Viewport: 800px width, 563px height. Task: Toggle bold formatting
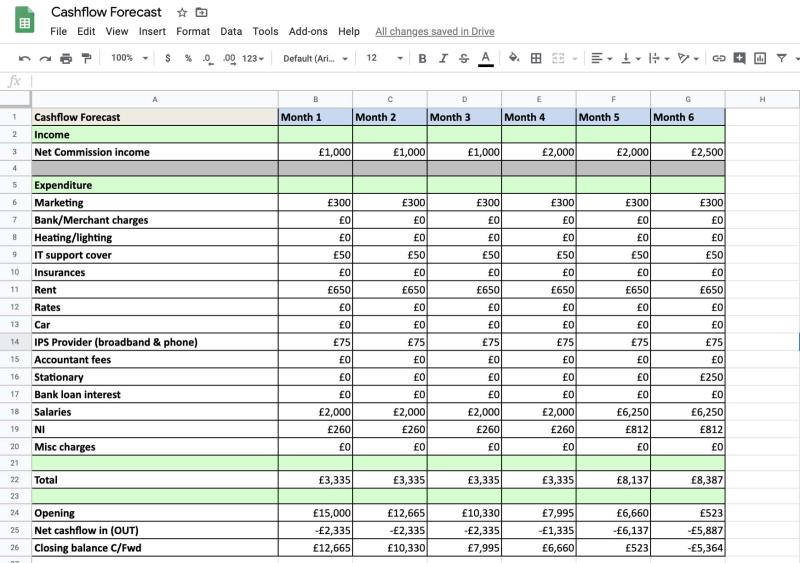click(422, 59)
